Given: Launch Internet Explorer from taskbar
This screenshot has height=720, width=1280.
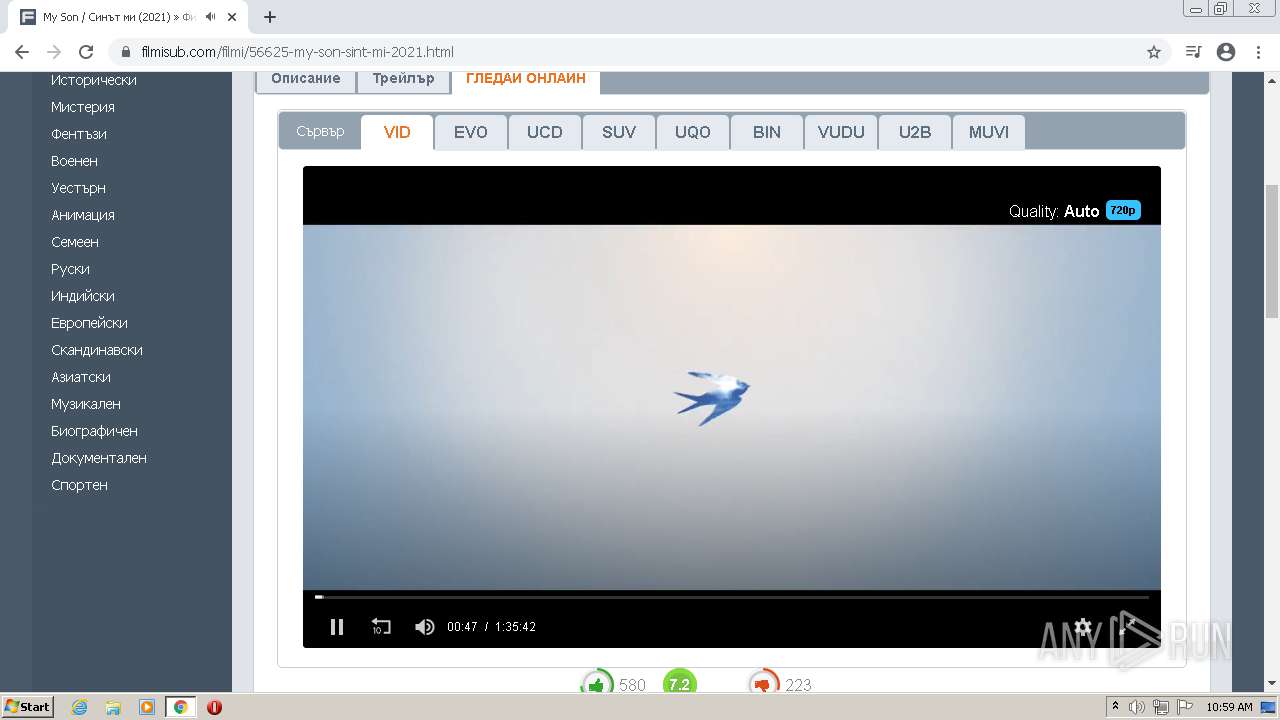Looking at the screenshot, I should click(x=79, y=707).
